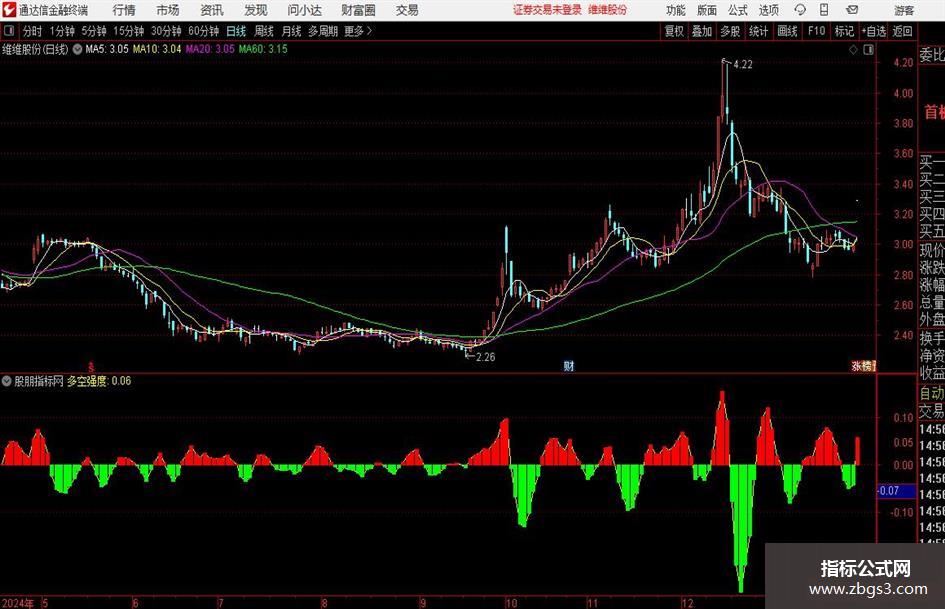Click the 统计 statistics button
This screenshot has height=609, width=945.
click(x=758, y=31)
